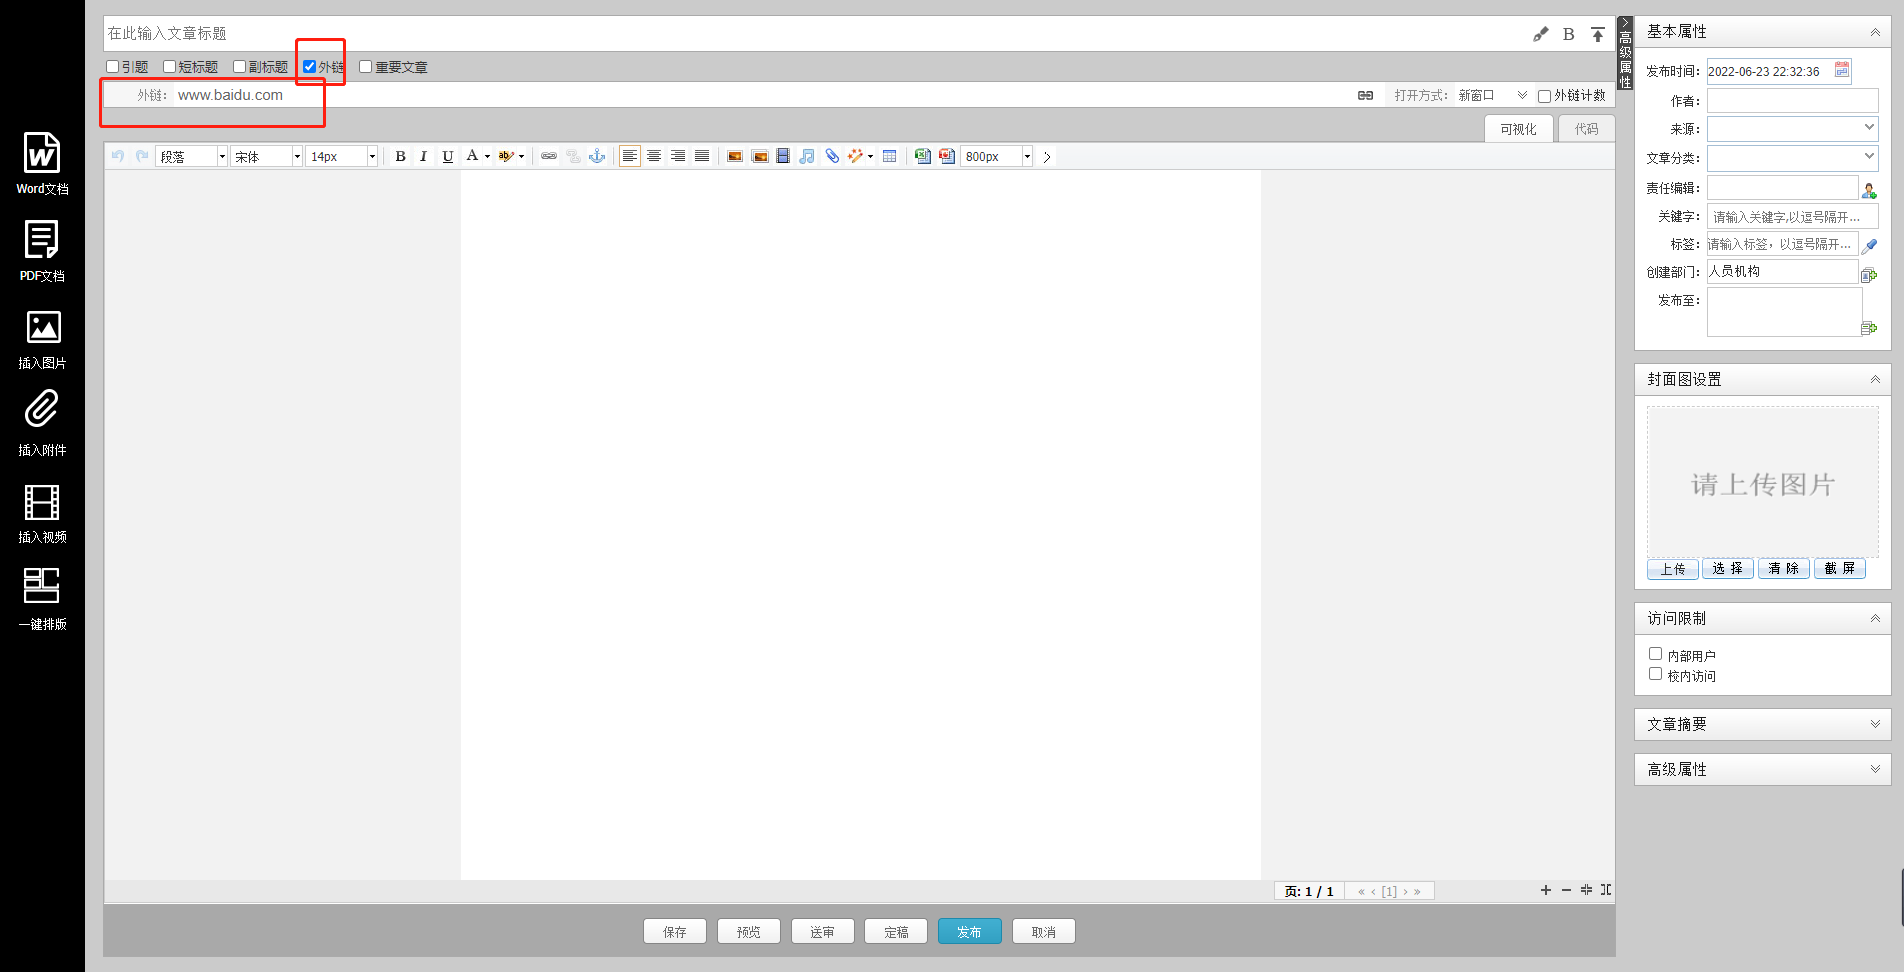Check the 短标题 checkbox

point(170,67)
